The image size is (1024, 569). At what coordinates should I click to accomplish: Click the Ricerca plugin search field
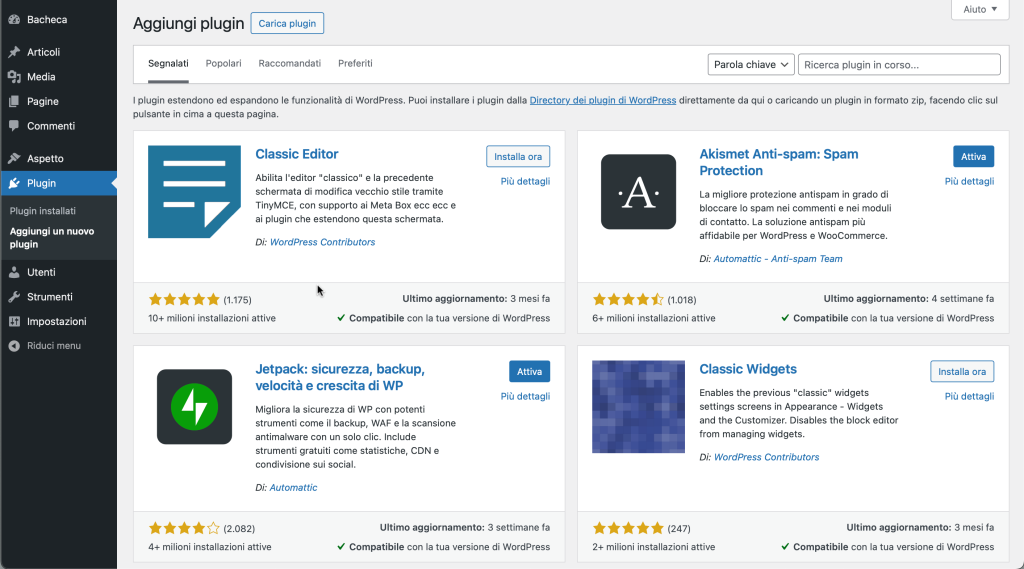(899, 65)
